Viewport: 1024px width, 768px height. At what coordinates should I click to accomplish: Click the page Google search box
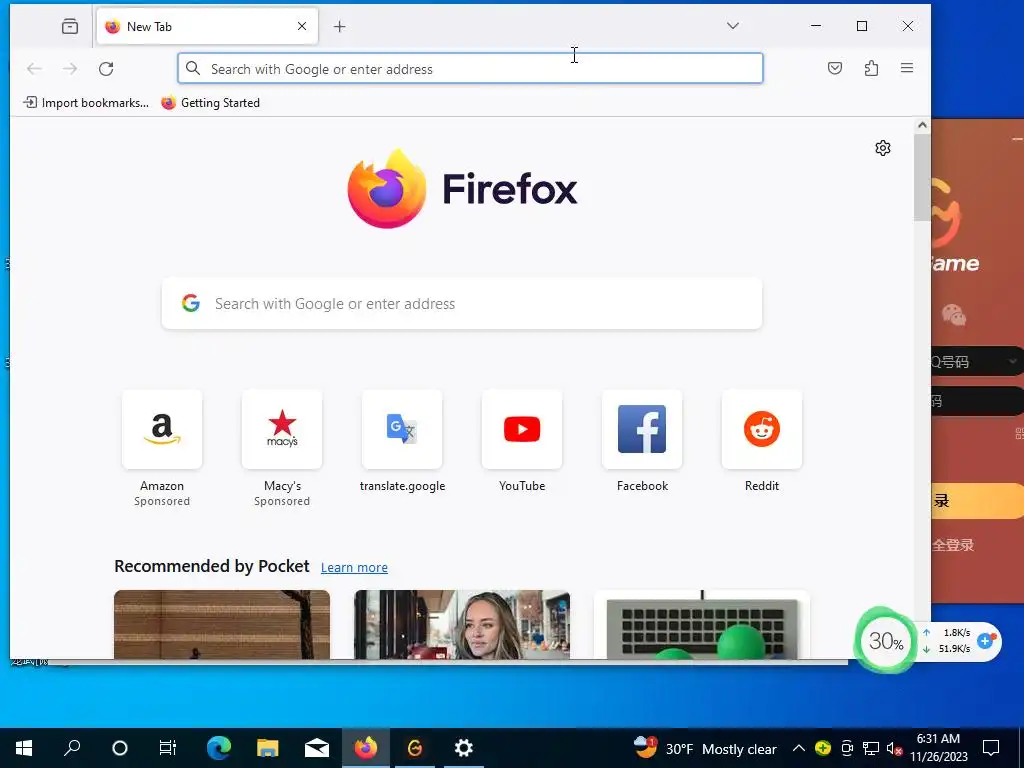[462, 304]
